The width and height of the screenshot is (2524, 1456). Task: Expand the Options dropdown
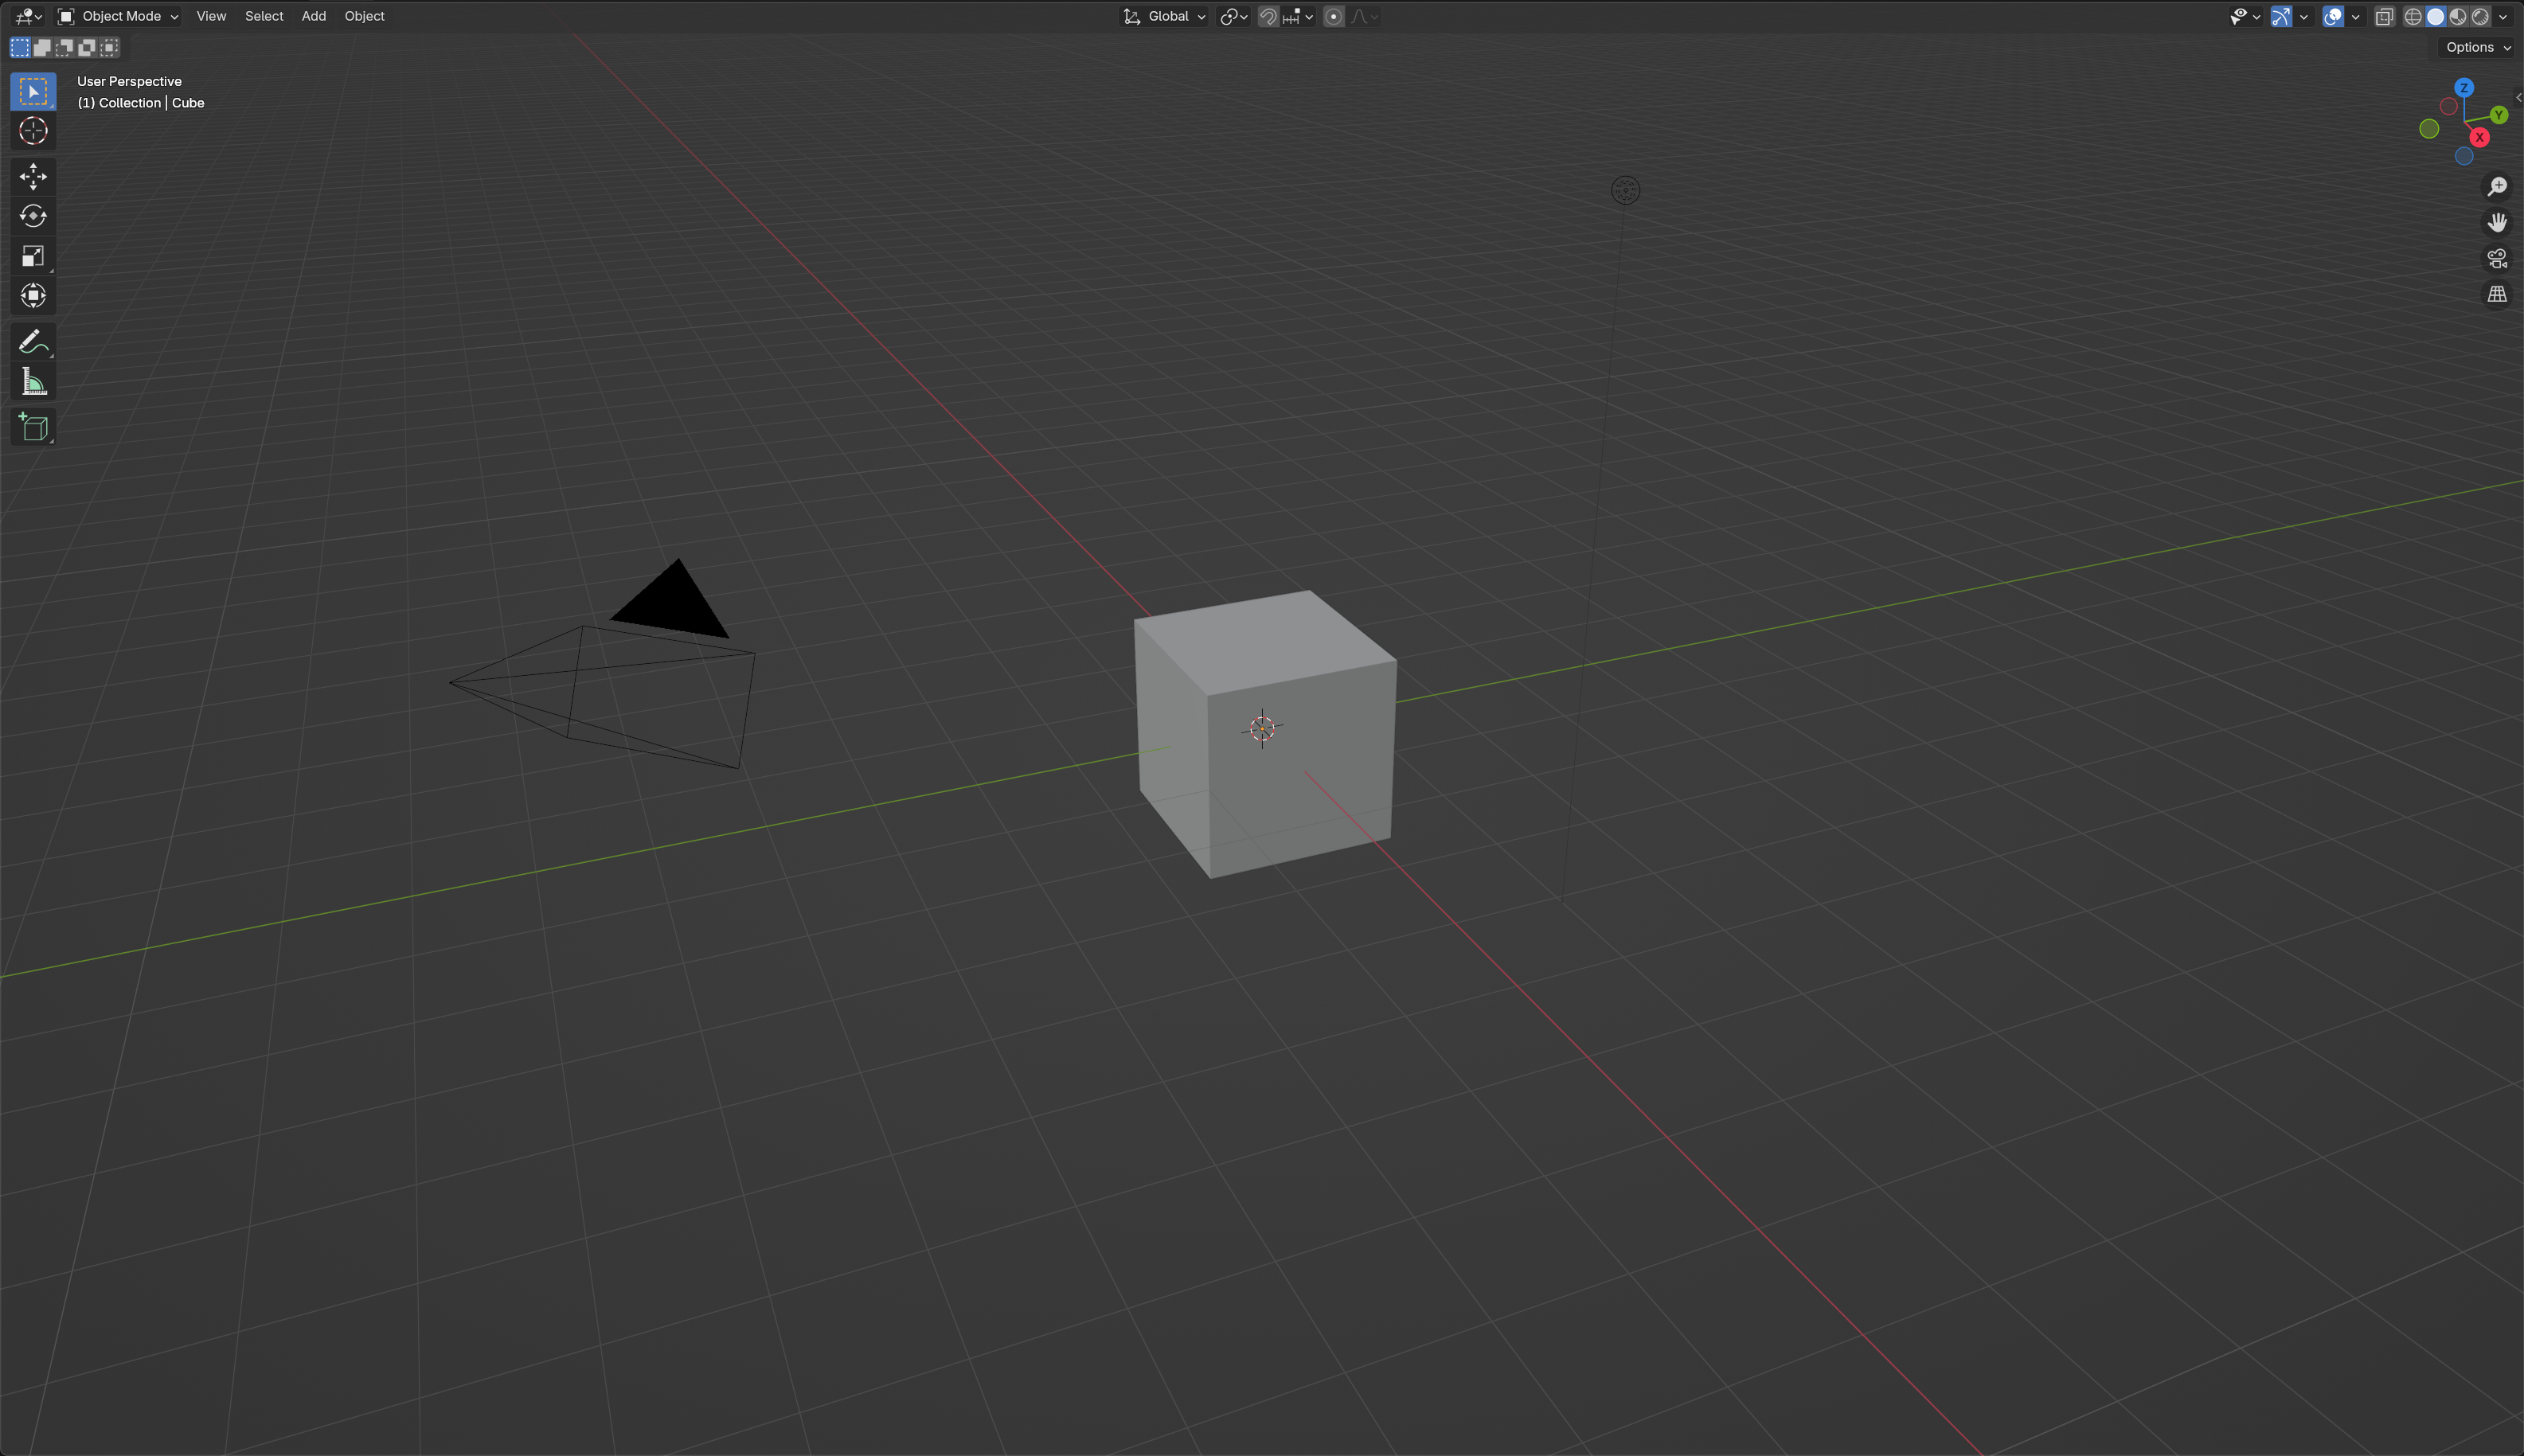point(2477,47)
